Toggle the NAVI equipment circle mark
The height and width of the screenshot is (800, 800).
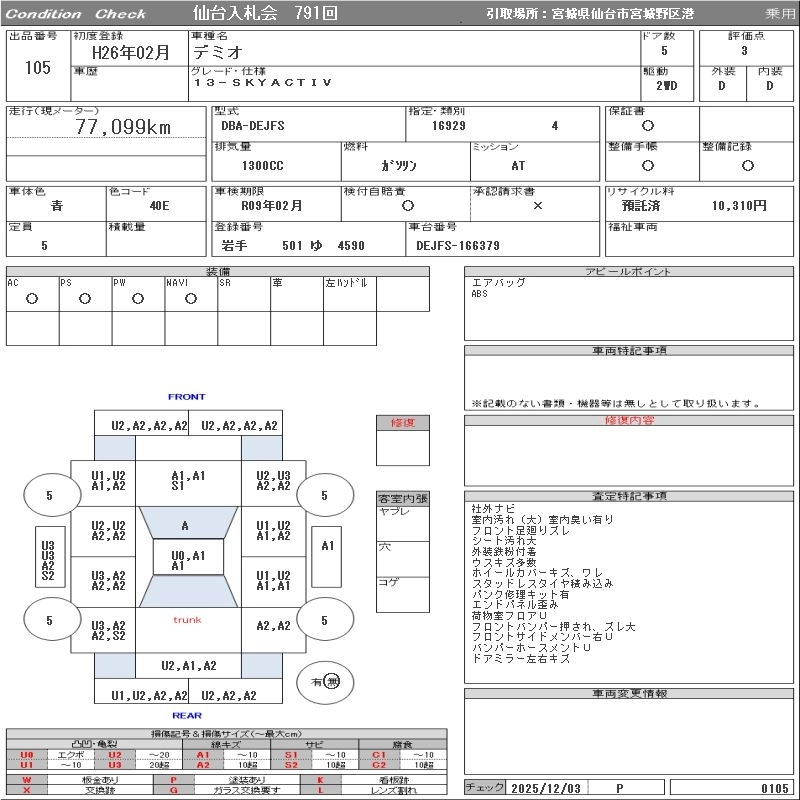[x=191, y=299]
